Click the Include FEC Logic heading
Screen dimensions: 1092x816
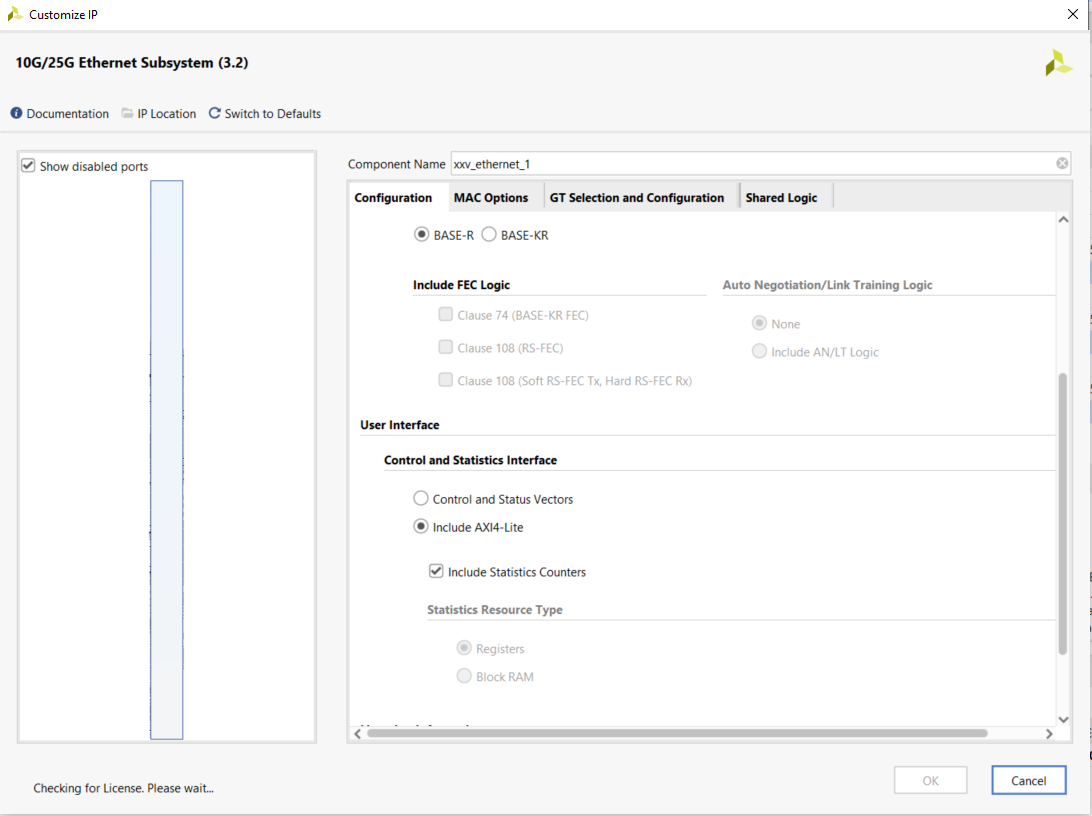(x=461, y=285)
